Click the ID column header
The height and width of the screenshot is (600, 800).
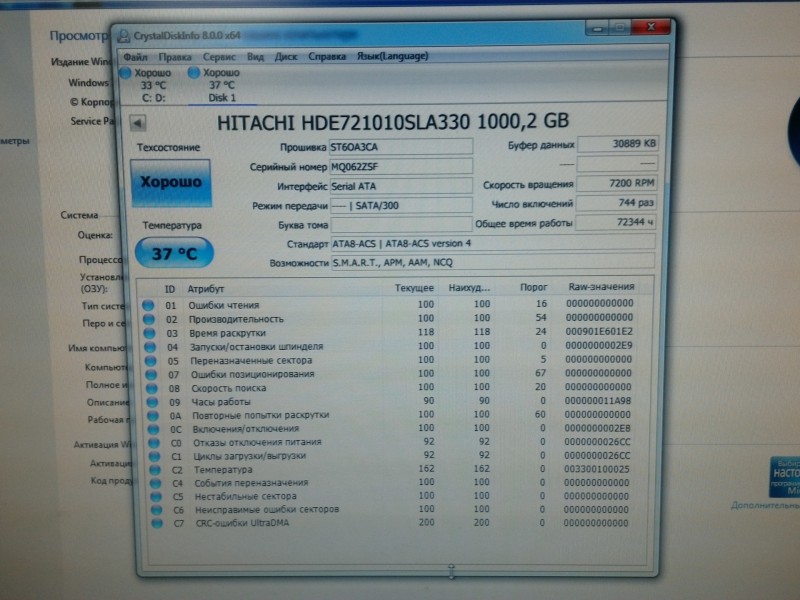click(x=170, y=289)
